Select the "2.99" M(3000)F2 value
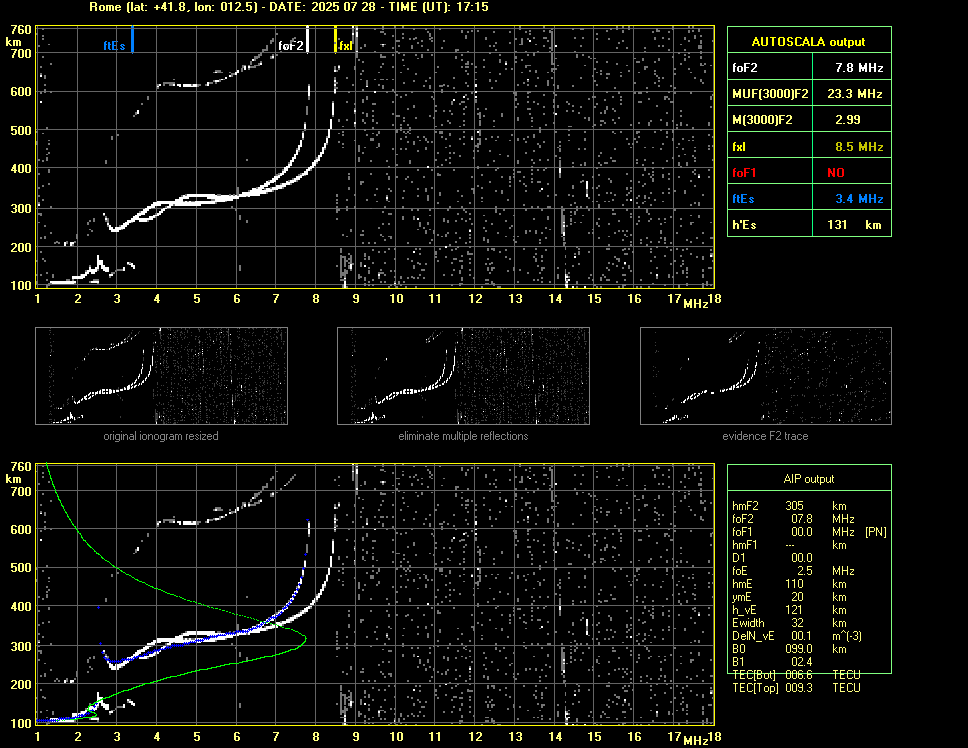968x748 pixels. click(847, 120)
